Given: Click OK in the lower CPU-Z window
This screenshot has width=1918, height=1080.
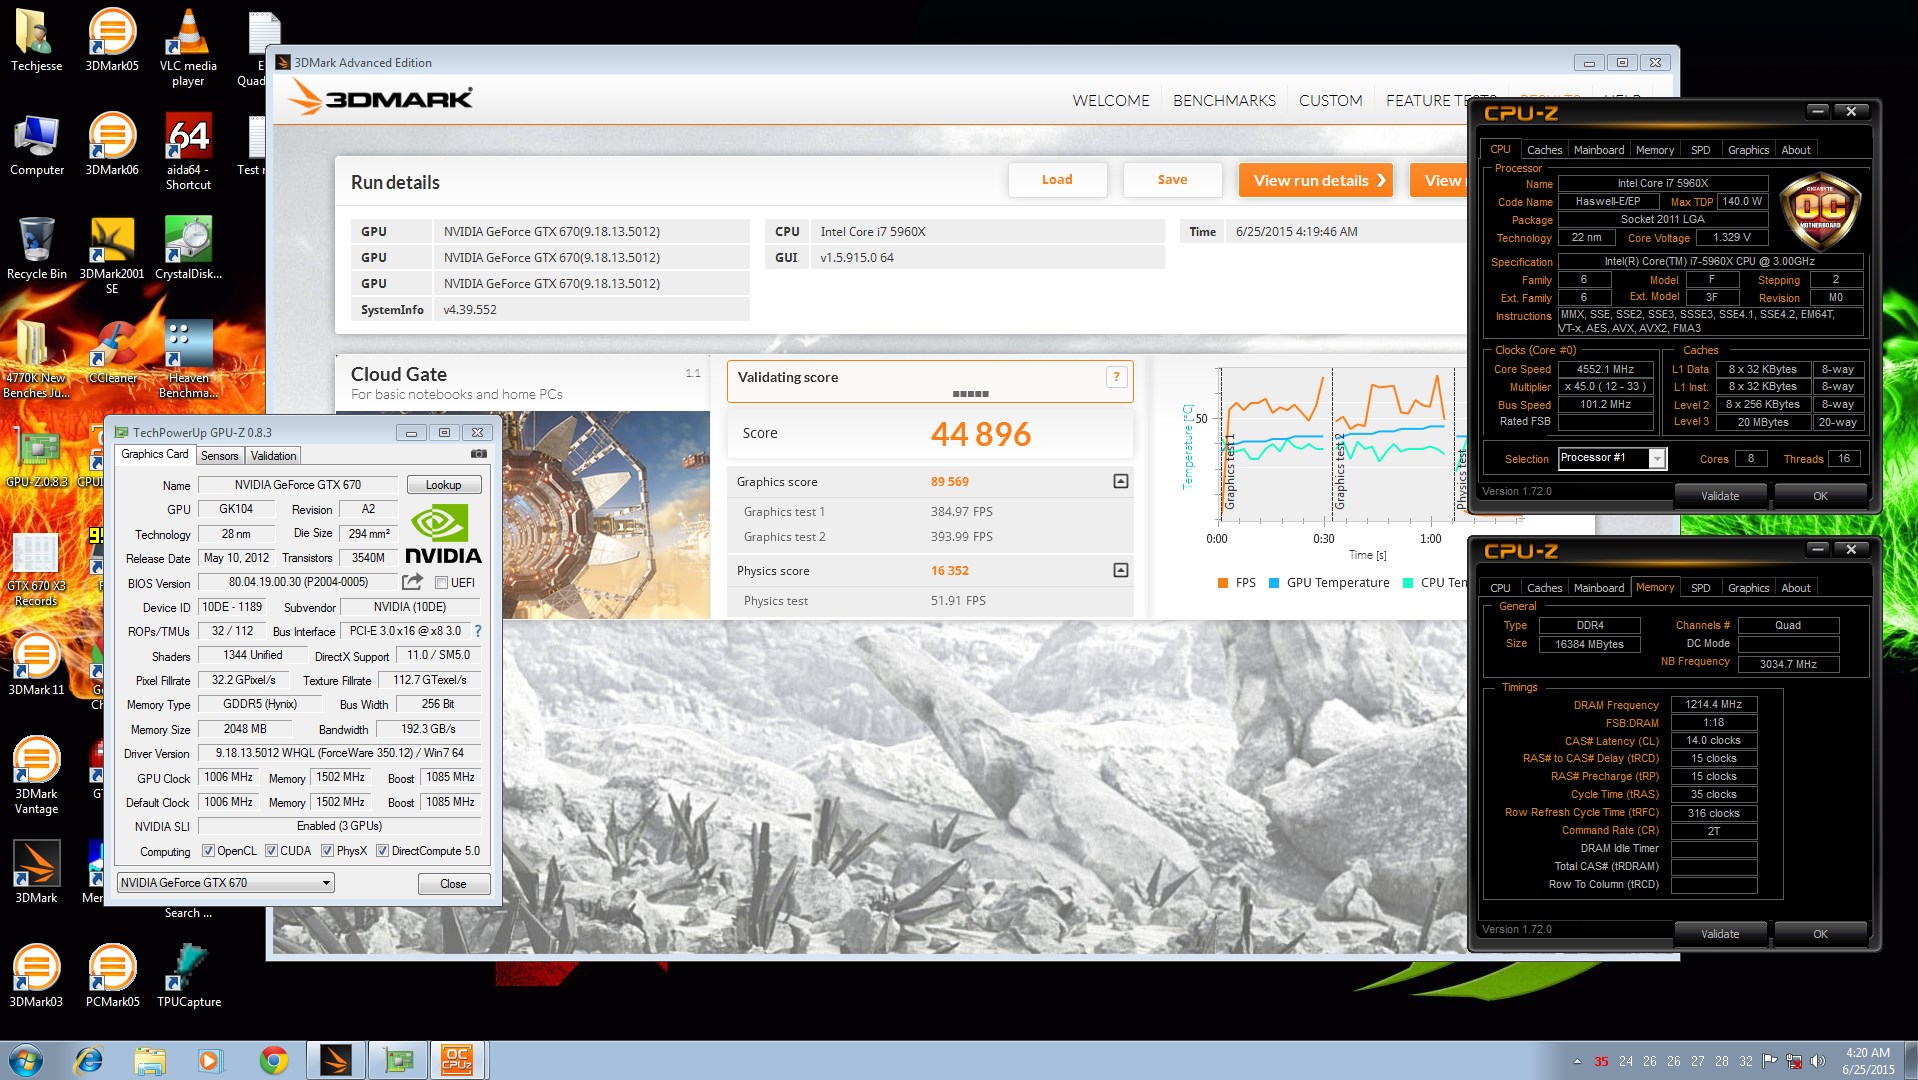Looking at the screenshot, I should [x=1820, y=934].
